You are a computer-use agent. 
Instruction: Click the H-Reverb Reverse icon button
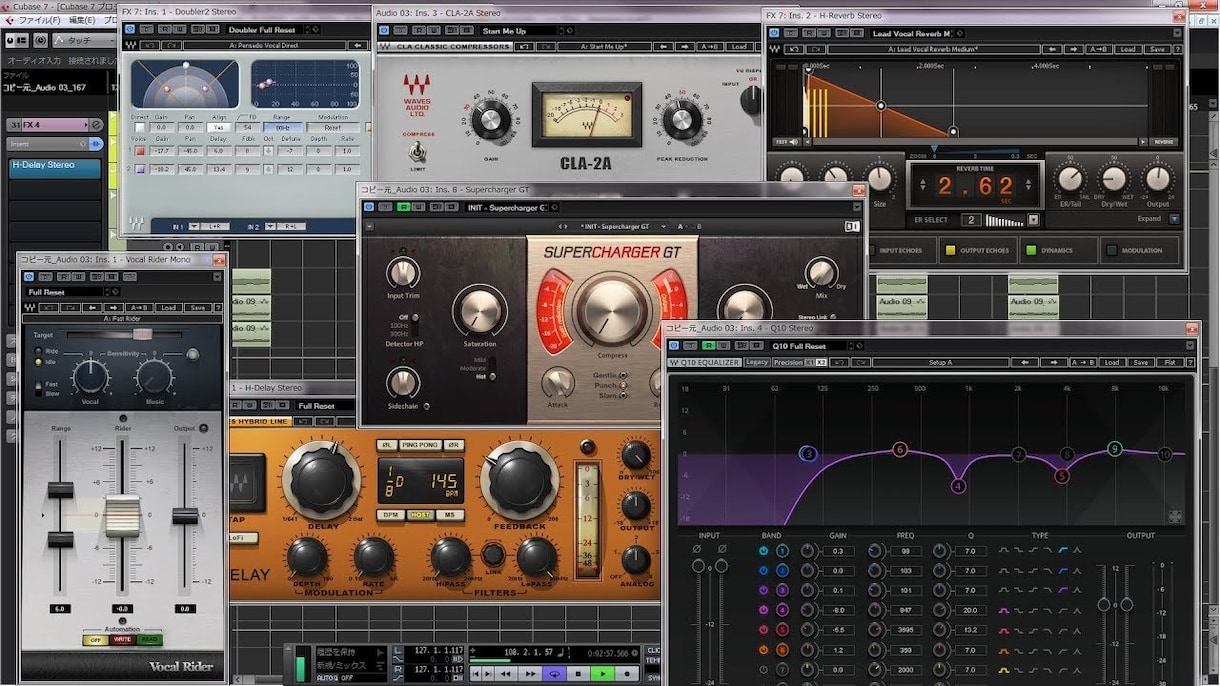(1162, 142)
